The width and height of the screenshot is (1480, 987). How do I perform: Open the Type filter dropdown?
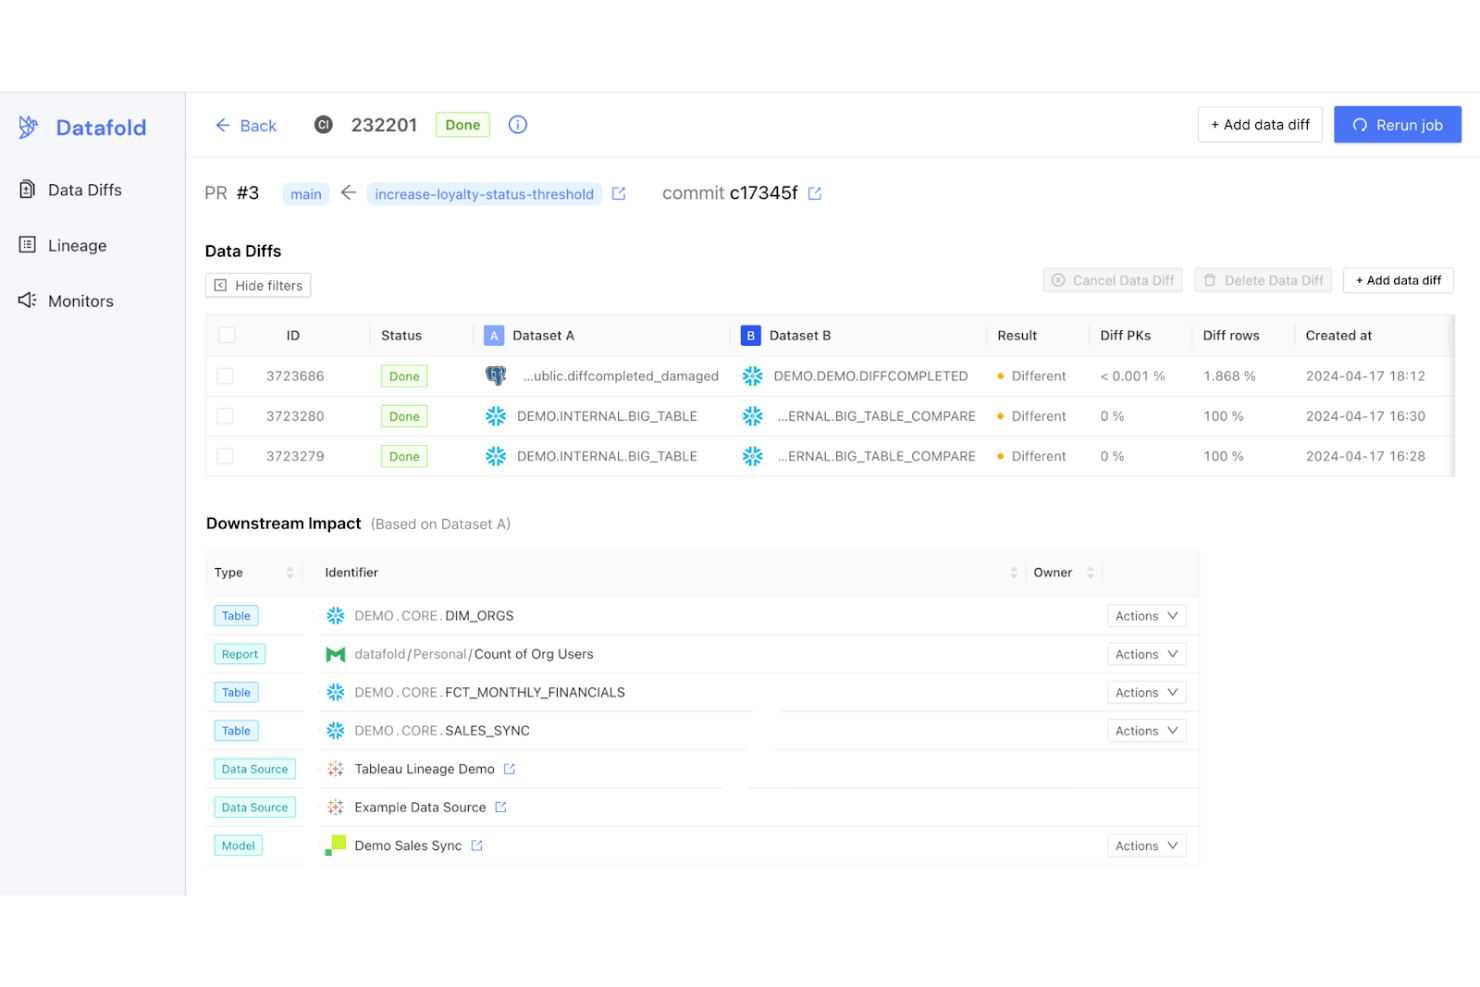click(290, 572)
